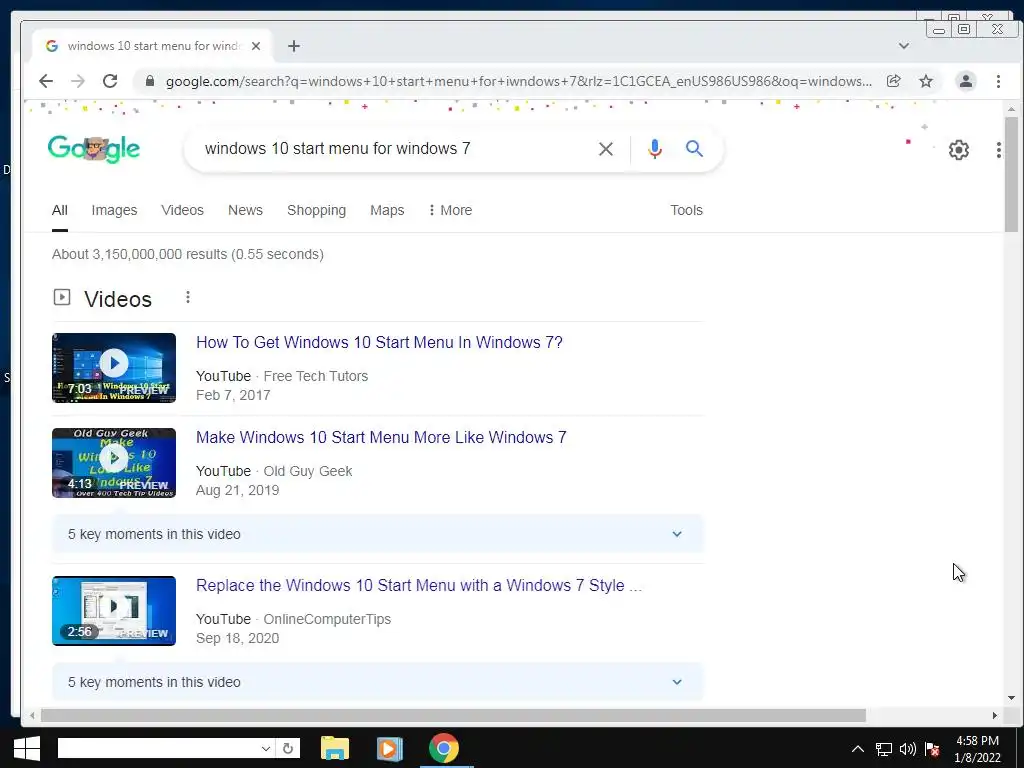
Task: Close the Google search tab
Action: point(256,46)
